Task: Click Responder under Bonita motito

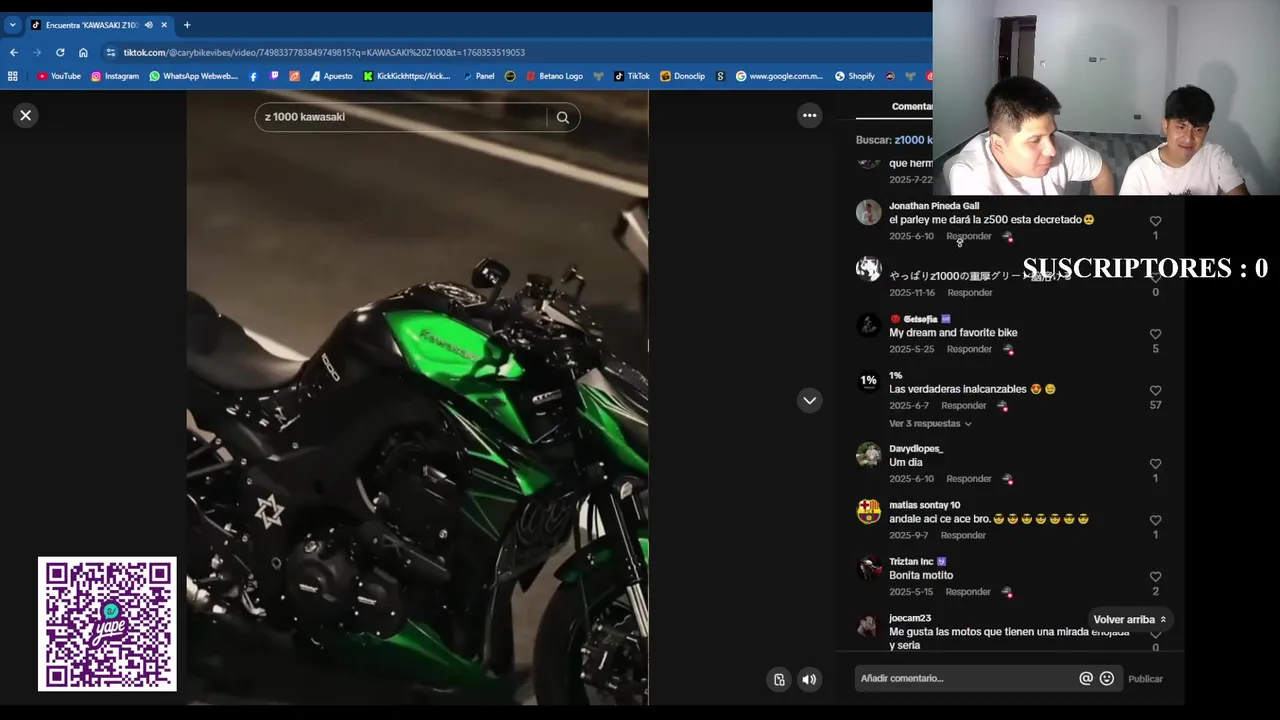Action: click(x=968, y=592)
